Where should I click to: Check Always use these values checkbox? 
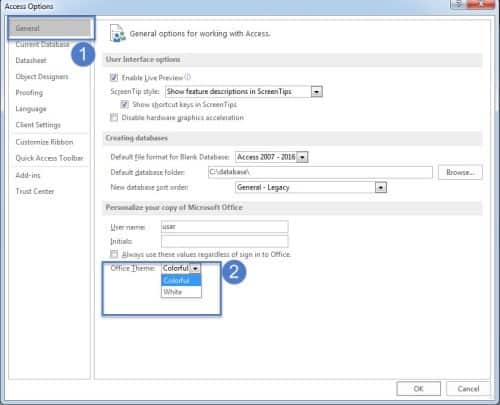[x=114, y=254]
